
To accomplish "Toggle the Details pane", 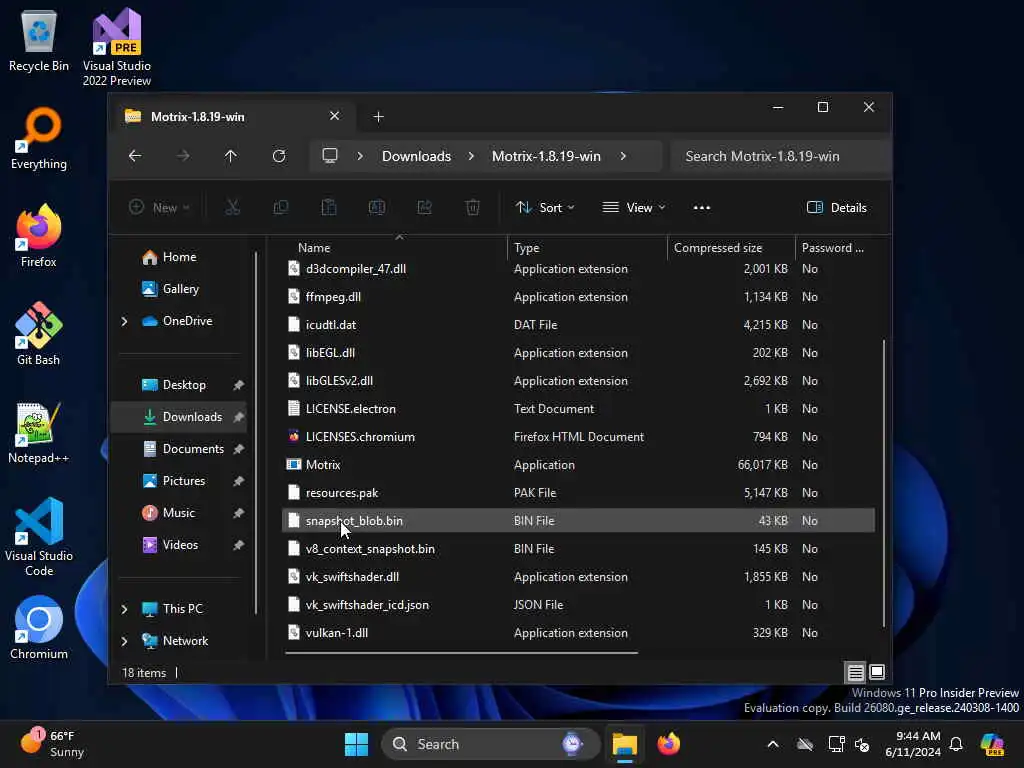I will point(837,208).
